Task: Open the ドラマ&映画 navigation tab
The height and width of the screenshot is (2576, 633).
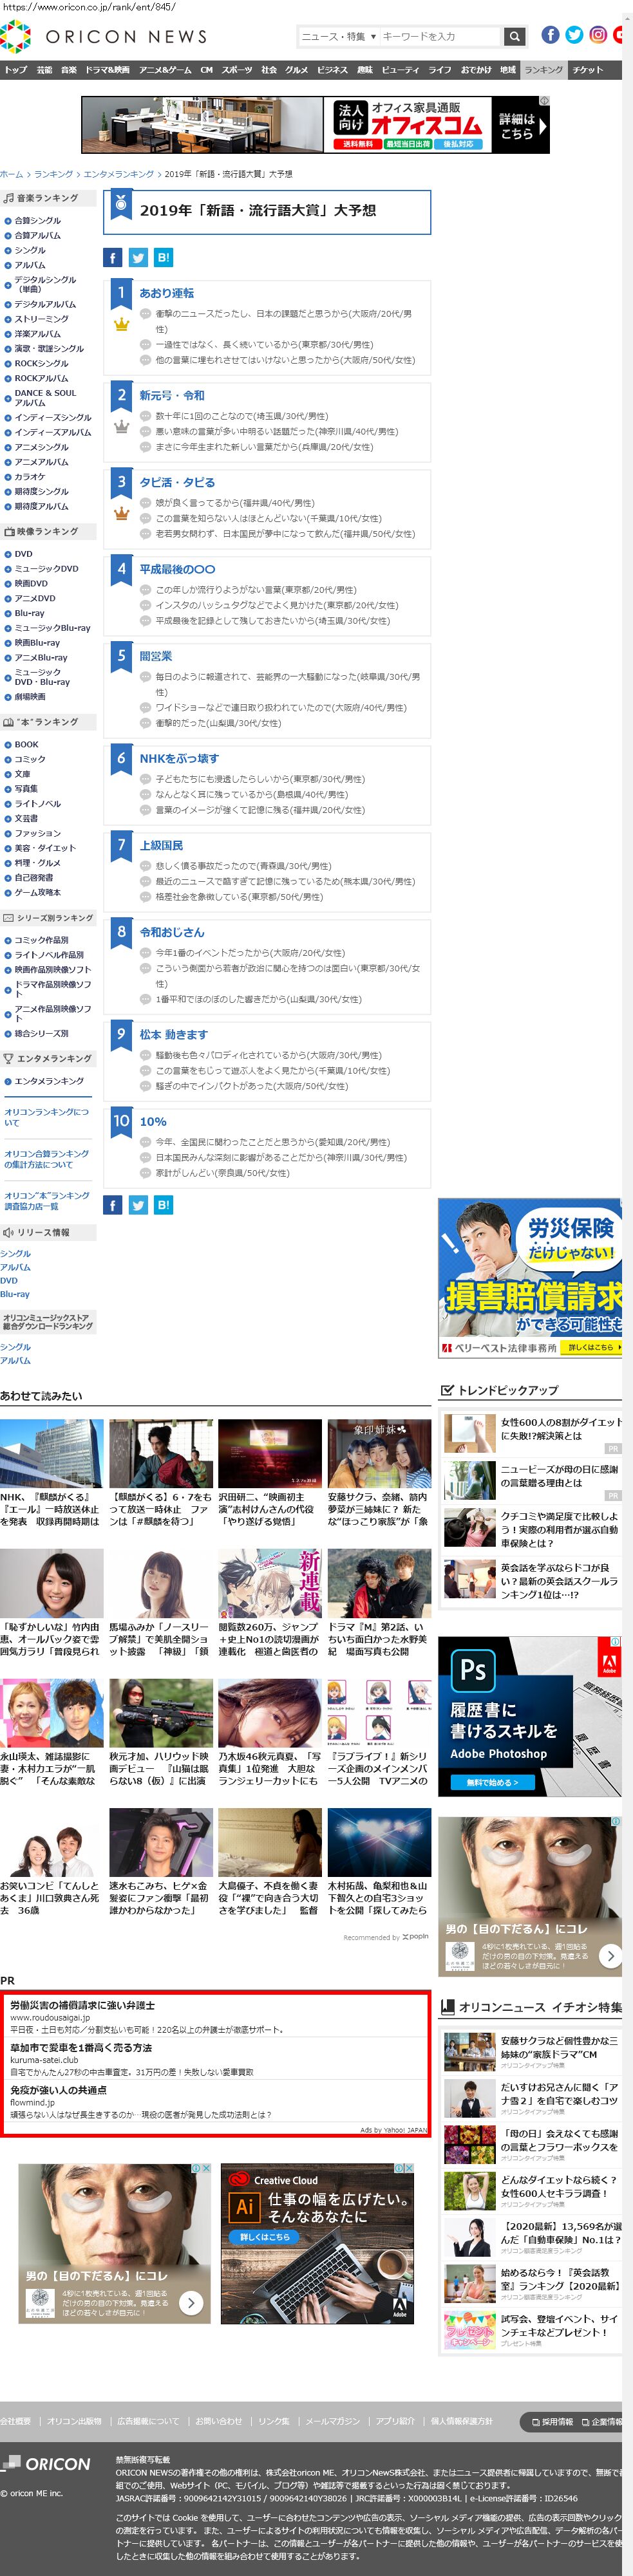Action: tap(107, 70)
